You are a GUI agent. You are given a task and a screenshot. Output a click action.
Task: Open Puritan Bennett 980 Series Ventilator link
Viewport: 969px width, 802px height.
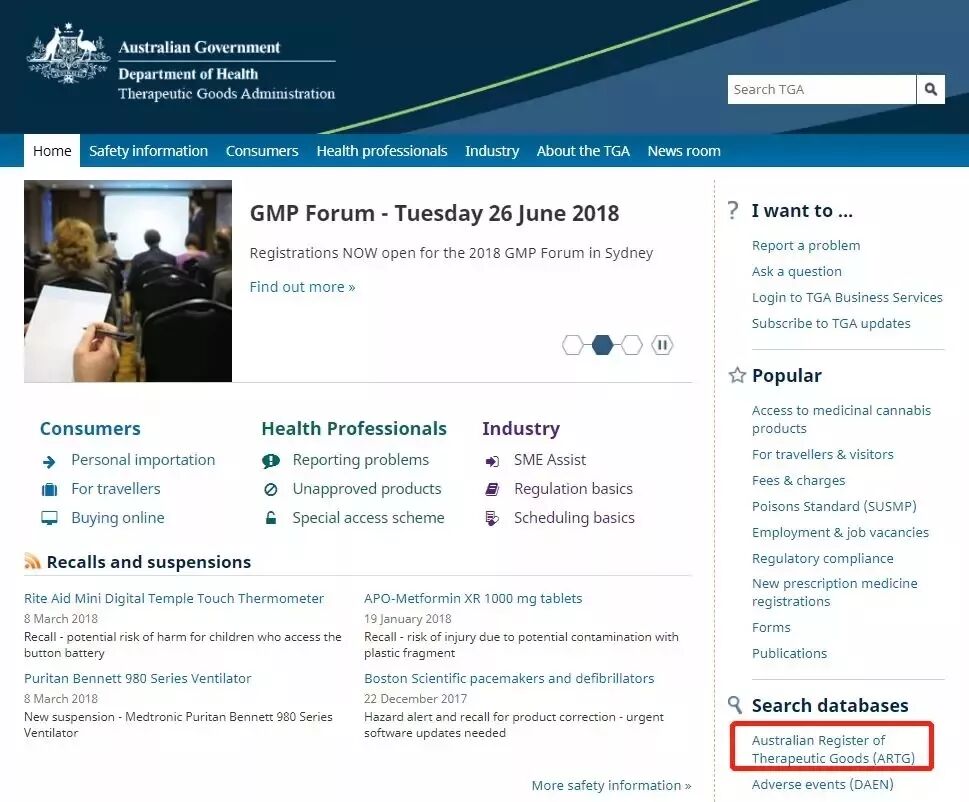[138, 678]
